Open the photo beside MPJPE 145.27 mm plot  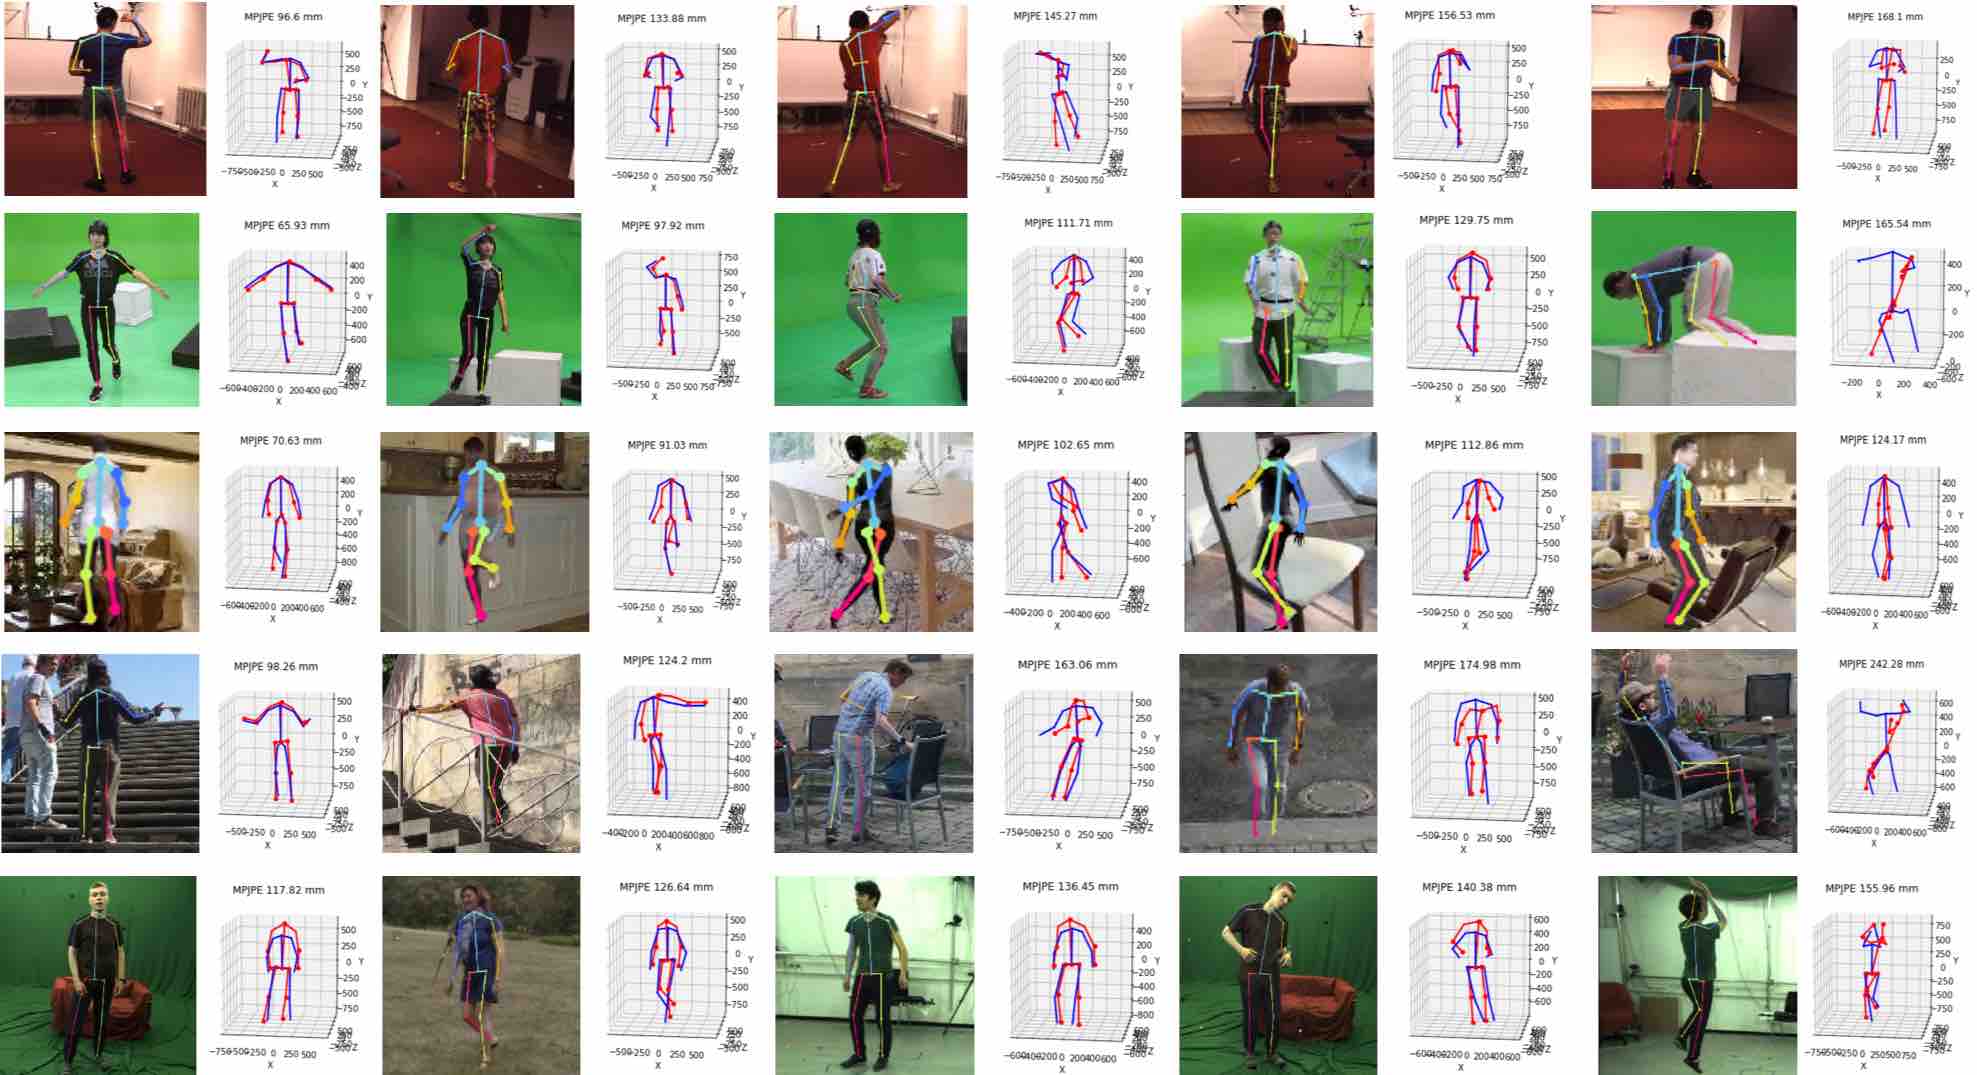(872, 101)
